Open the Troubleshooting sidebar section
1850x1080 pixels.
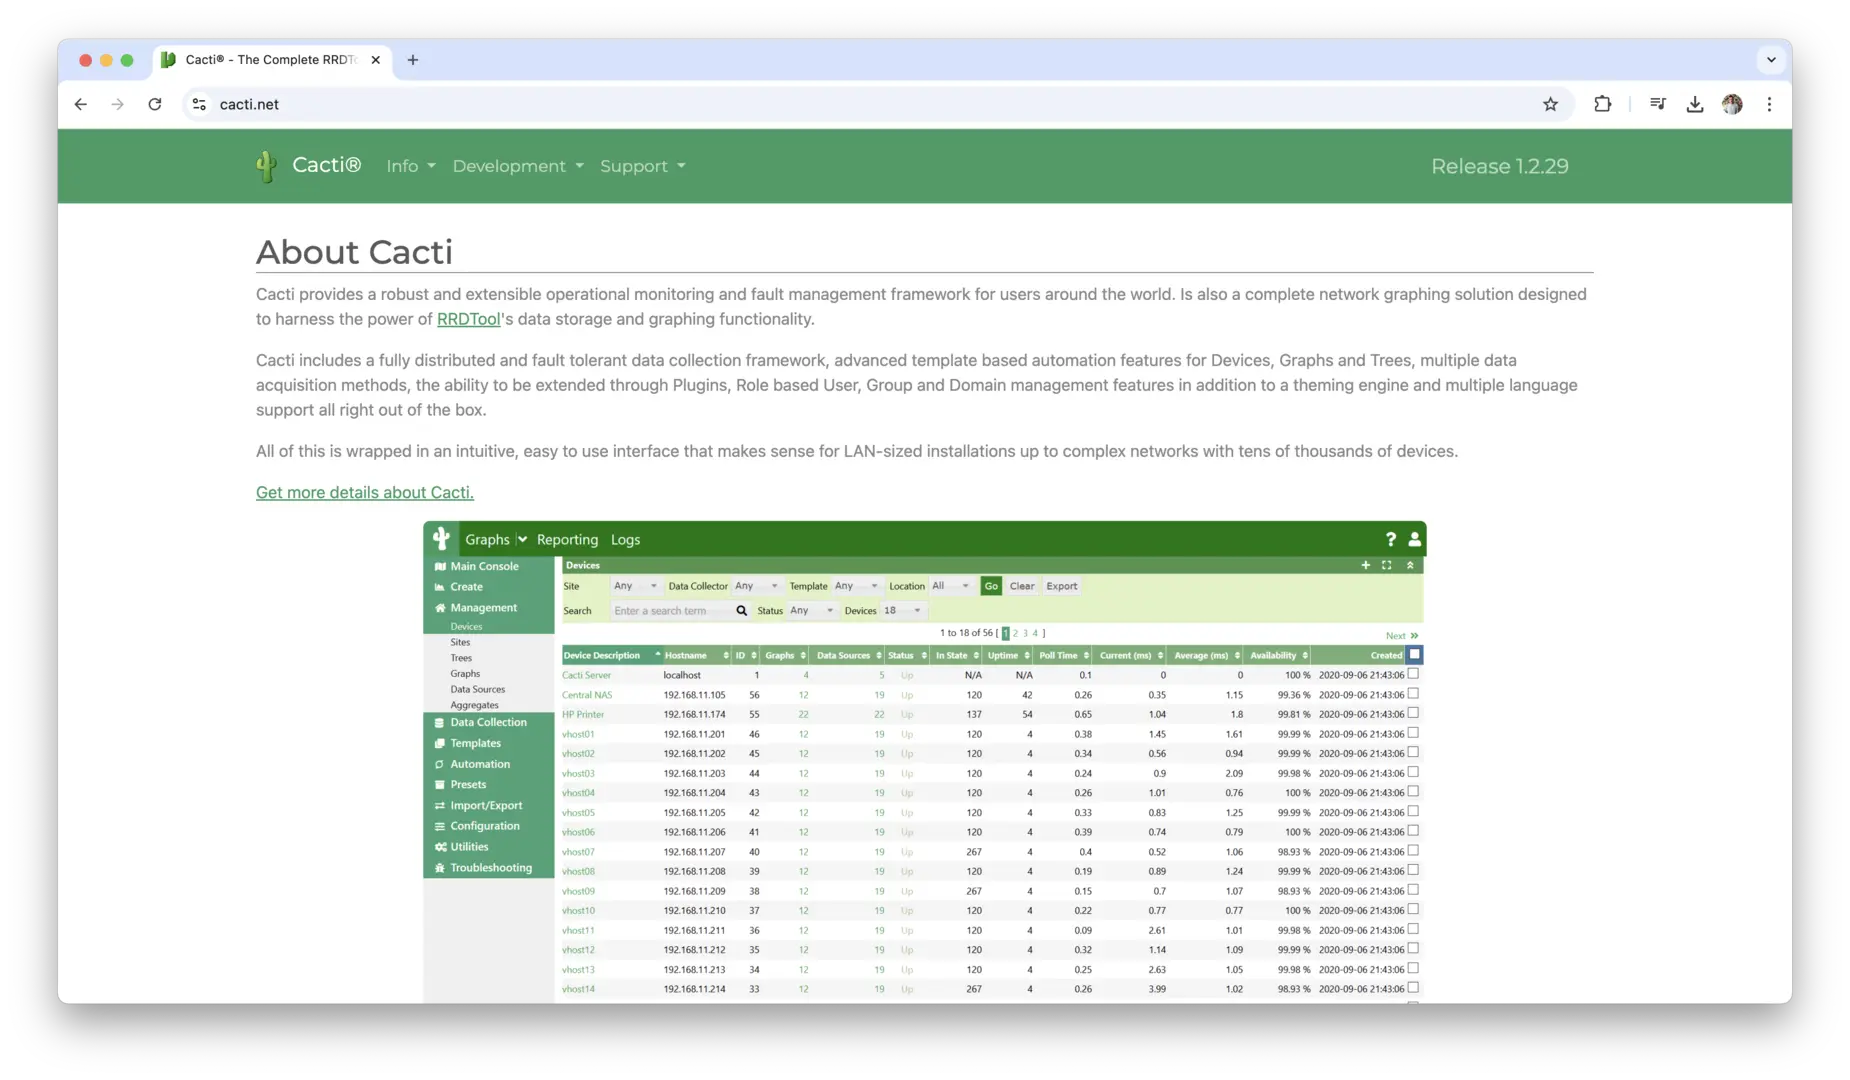491,868
